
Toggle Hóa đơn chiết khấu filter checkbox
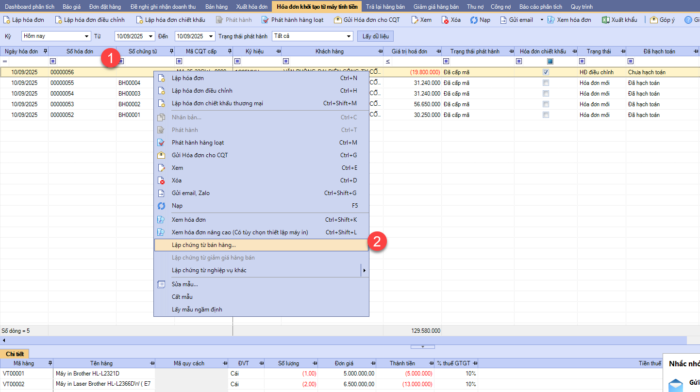[550, 61]
